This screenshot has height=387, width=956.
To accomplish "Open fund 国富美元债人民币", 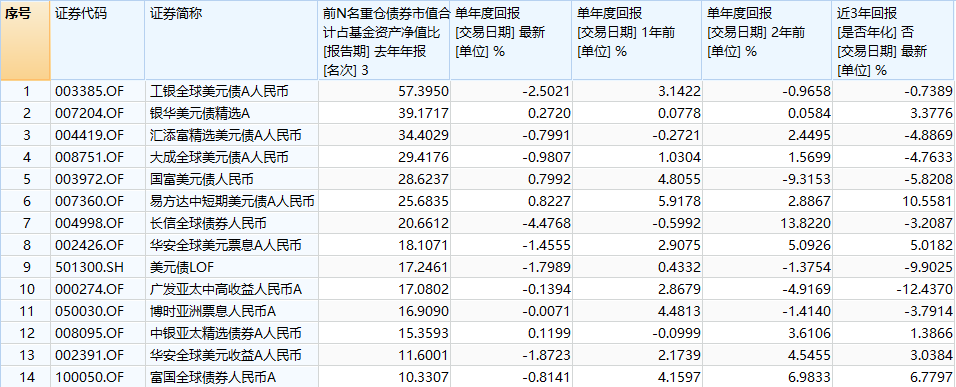I will pyautogui.click(x=201, y=180).
